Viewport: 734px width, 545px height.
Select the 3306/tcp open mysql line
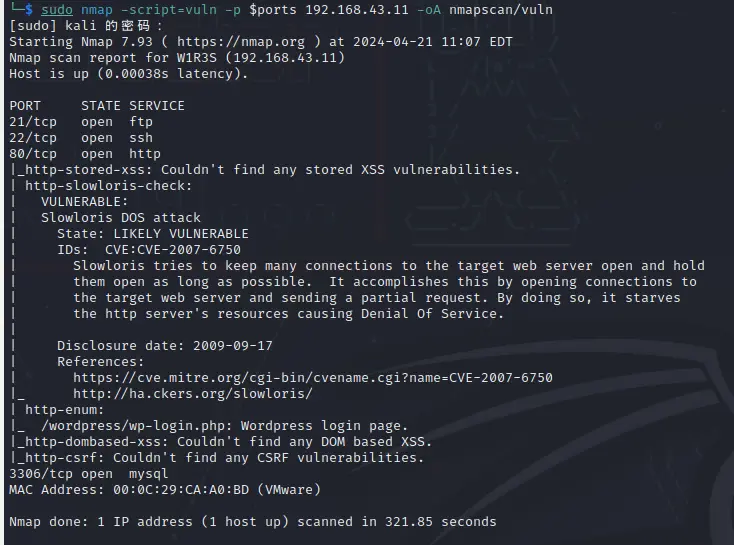[x=89, y=473]
